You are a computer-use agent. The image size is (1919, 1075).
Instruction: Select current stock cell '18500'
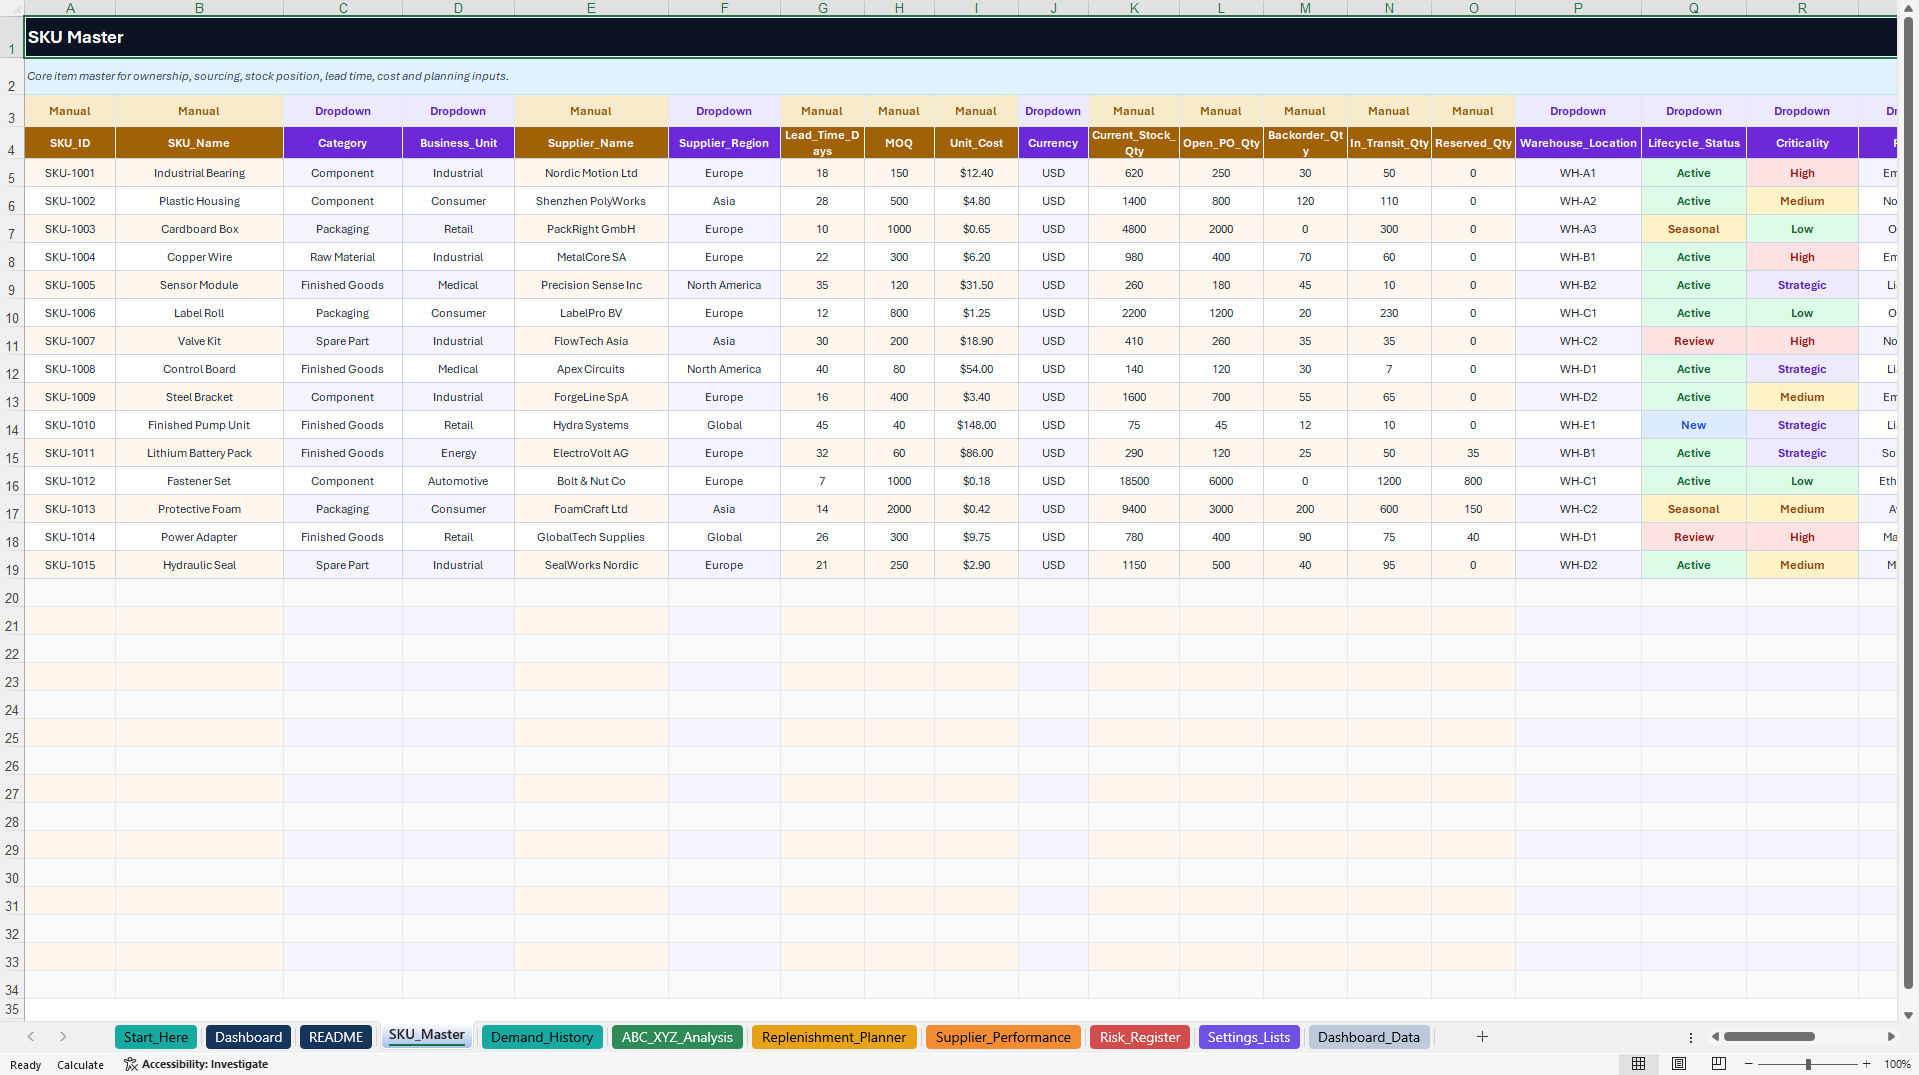[1134, 481]
